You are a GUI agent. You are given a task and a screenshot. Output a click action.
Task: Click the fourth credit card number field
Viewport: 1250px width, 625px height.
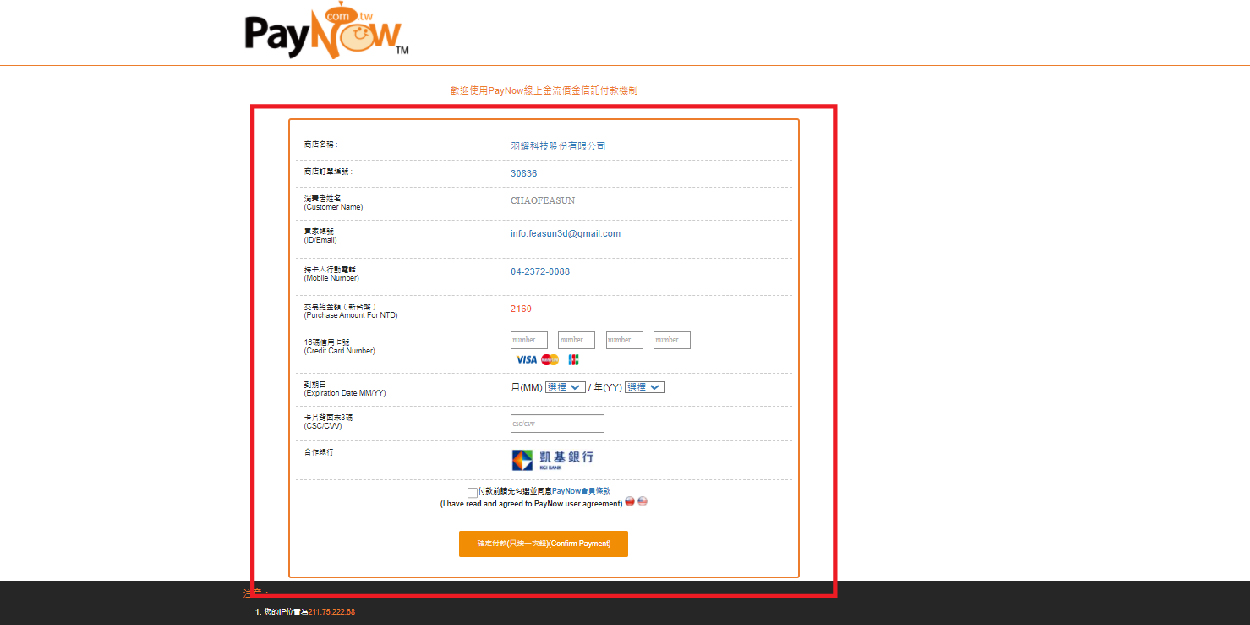point(672,340)
